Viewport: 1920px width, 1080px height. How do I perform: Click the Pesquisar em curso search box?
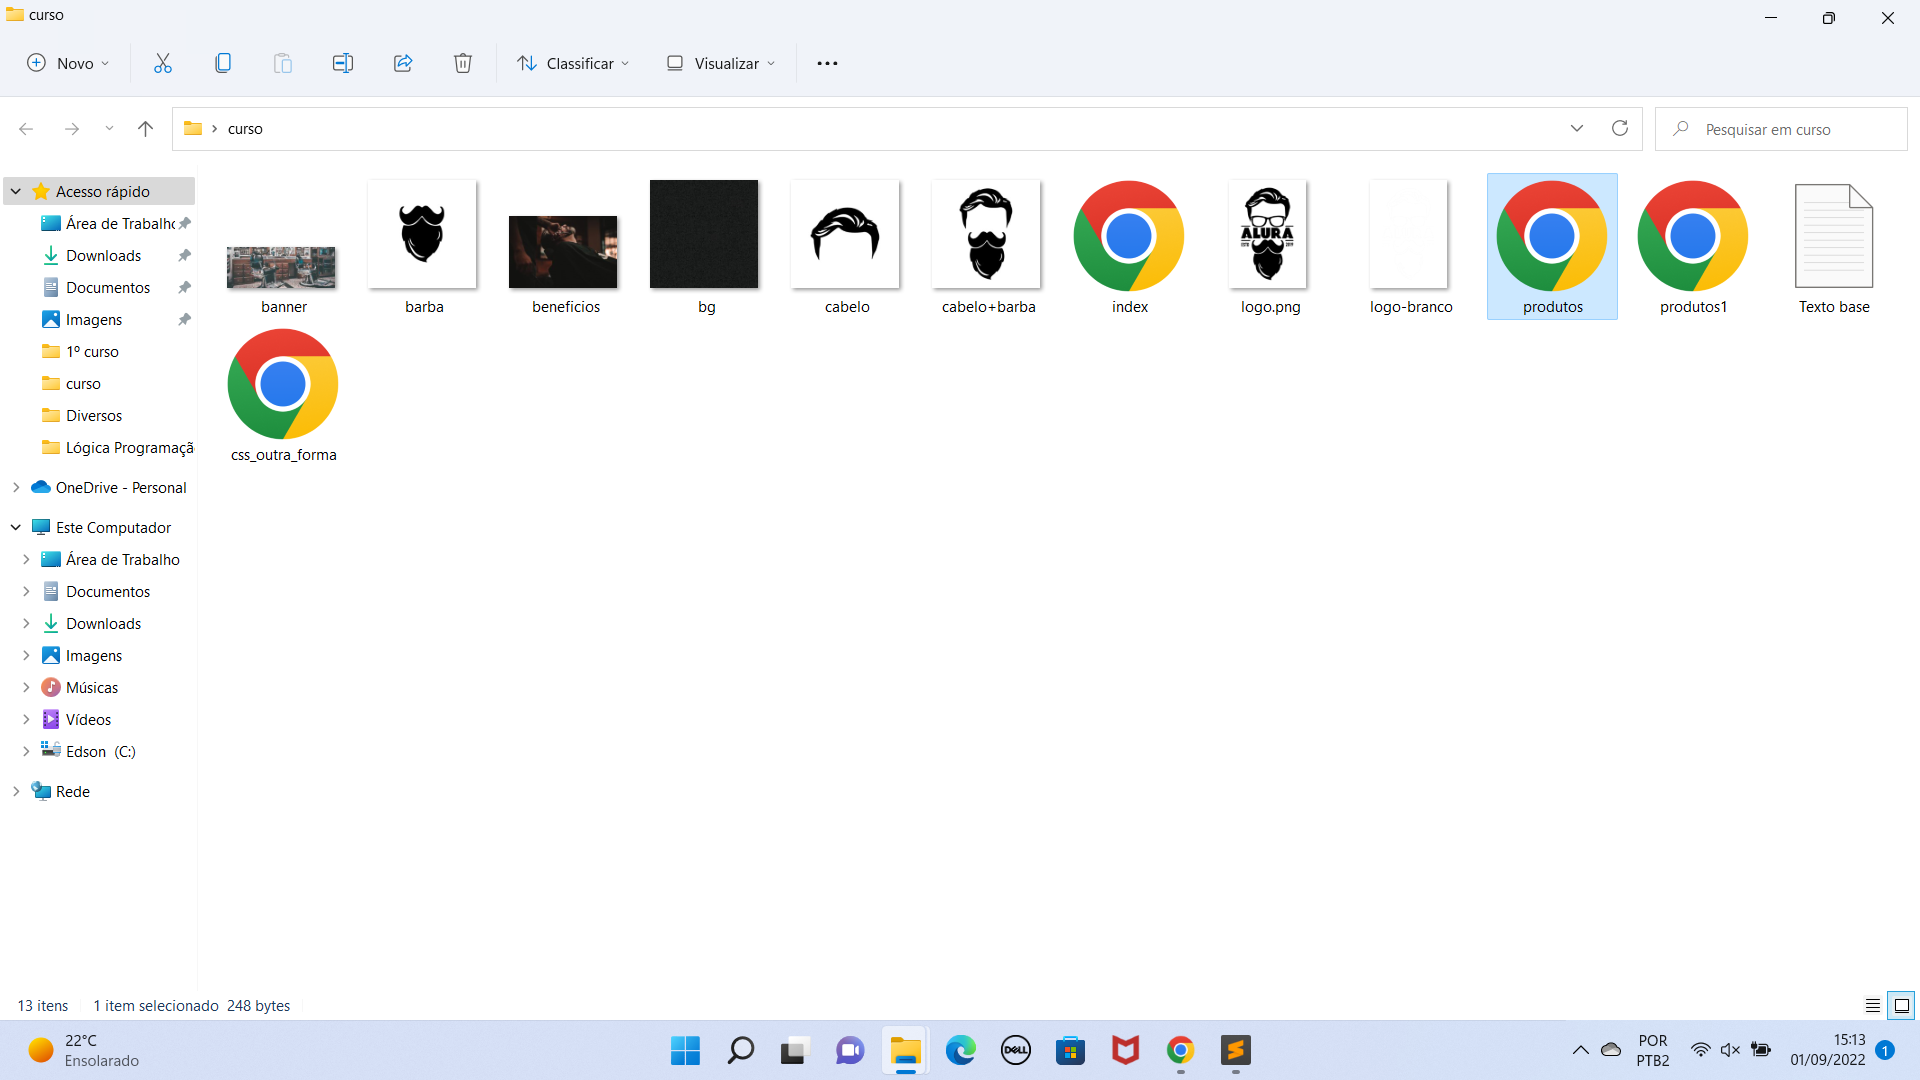coord(1781,129)
